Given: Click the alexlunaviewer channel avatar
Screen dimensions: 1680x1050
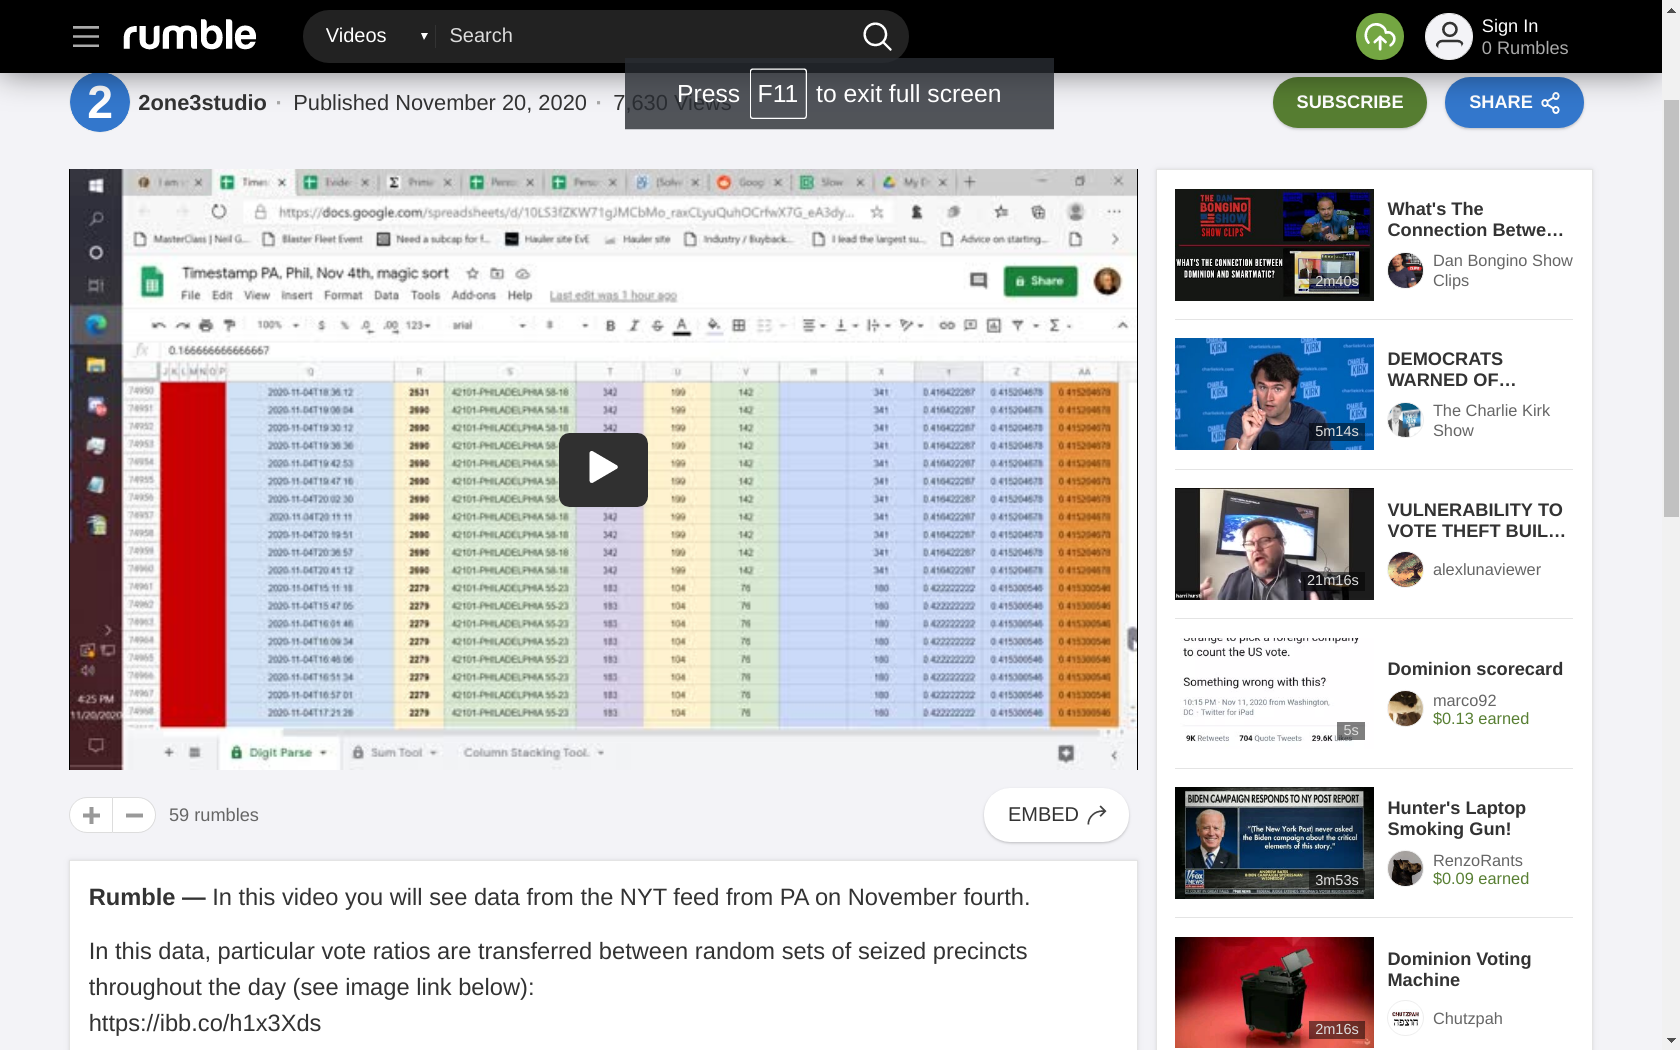Looking at the screenshot, I should 1405,569.
